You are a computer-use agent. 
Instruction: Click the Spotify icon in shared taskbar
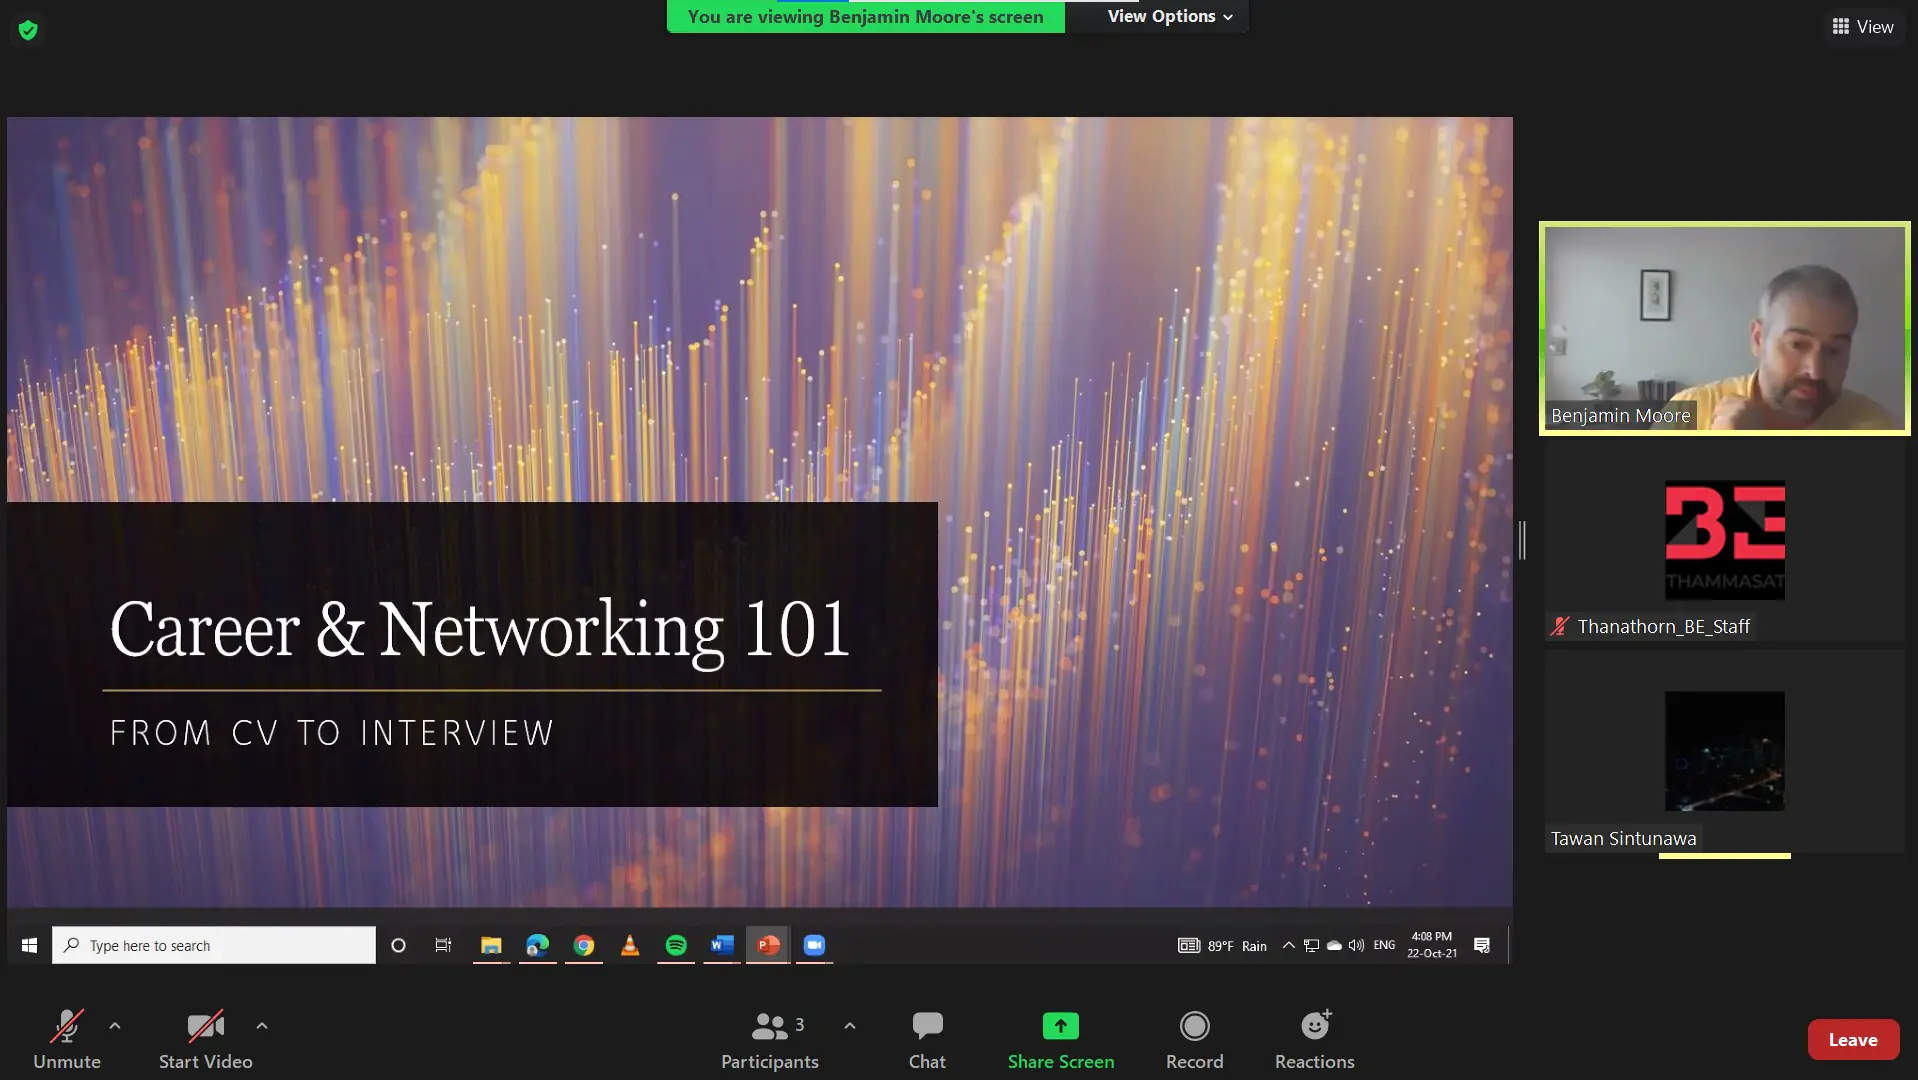coord(676,945)
